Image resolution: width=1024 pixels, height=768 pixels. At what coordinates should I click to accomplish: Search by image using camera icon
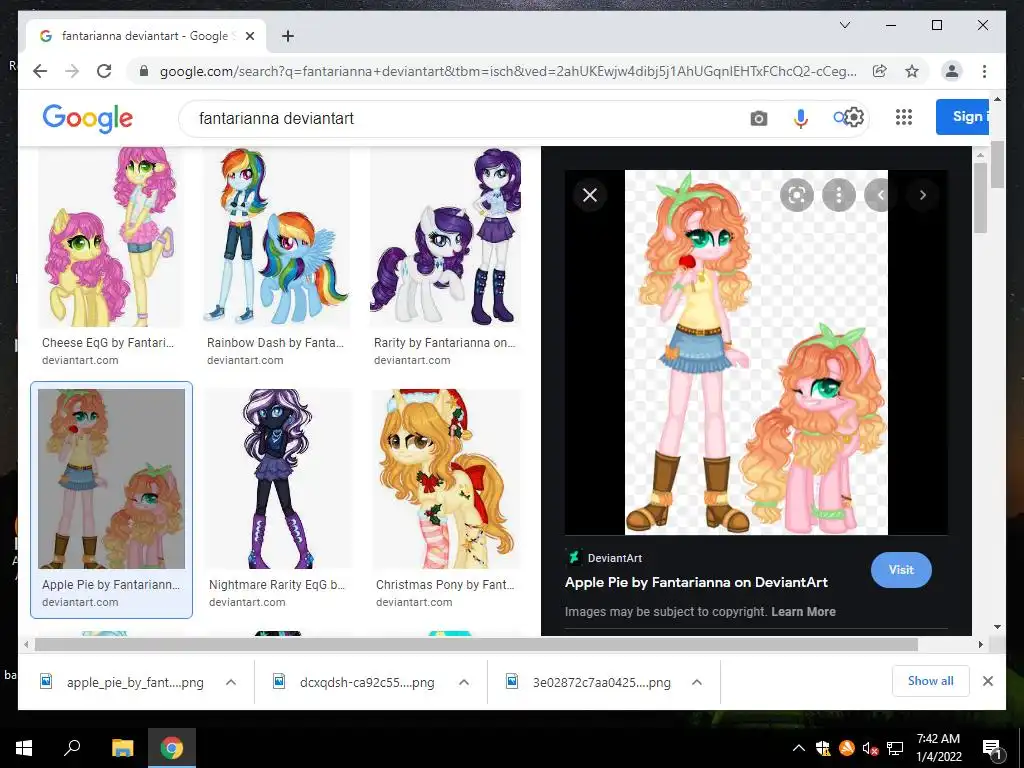click(758, 118)
